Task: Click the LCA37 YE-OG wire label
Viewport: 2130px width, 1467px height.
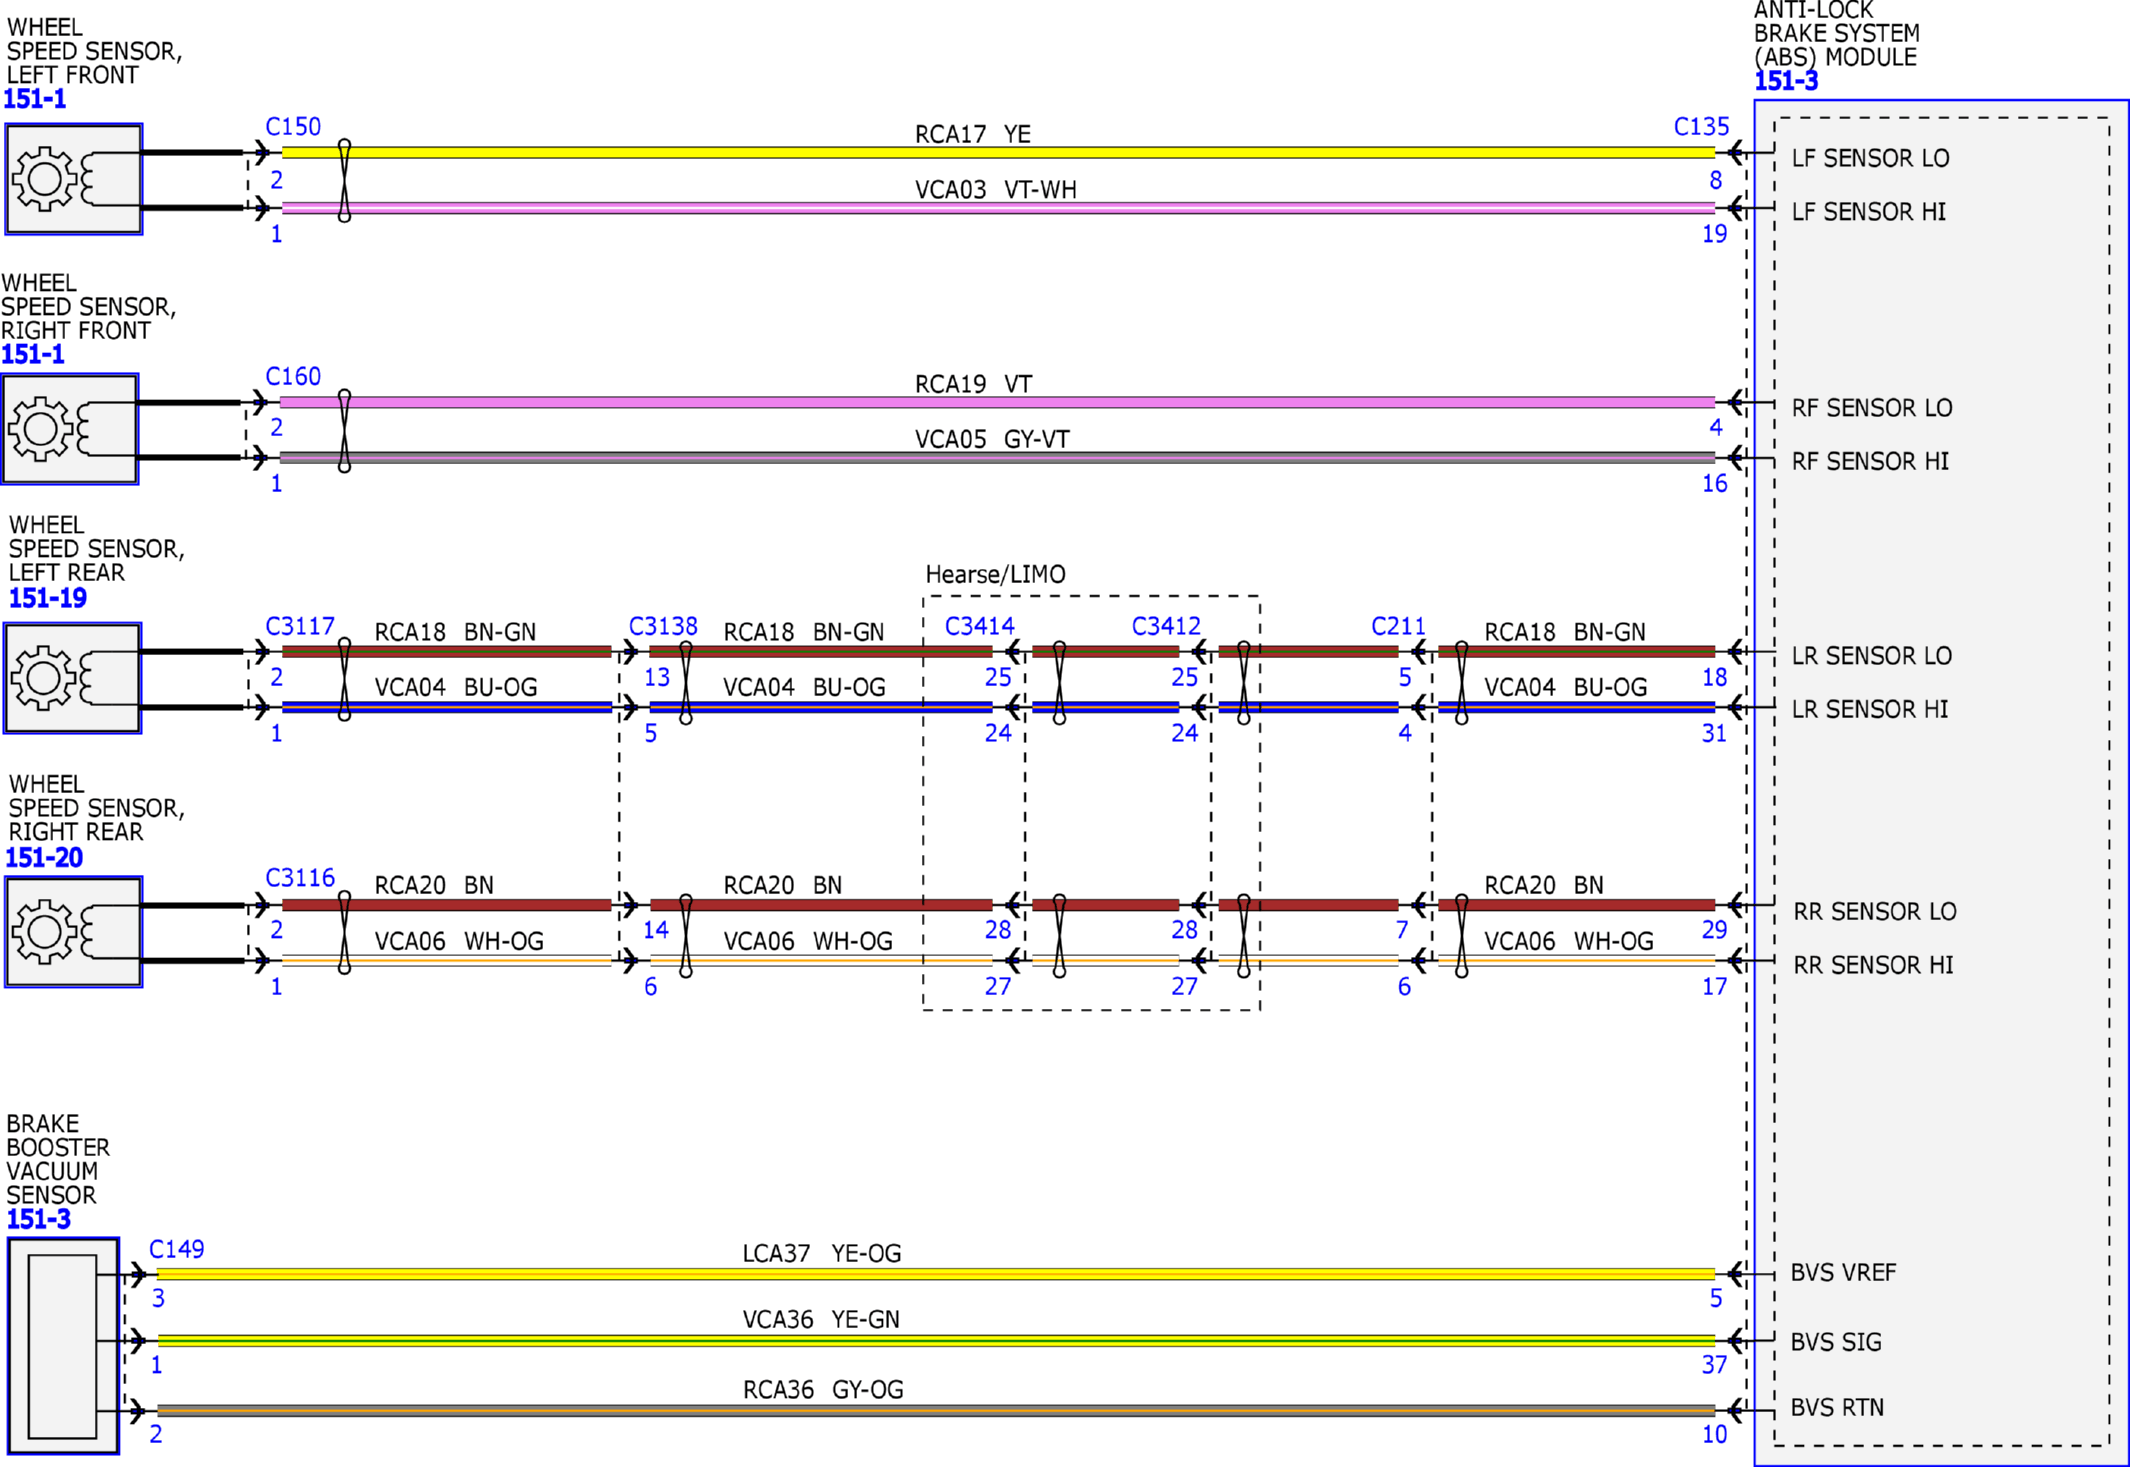Action: point(822,1253)
